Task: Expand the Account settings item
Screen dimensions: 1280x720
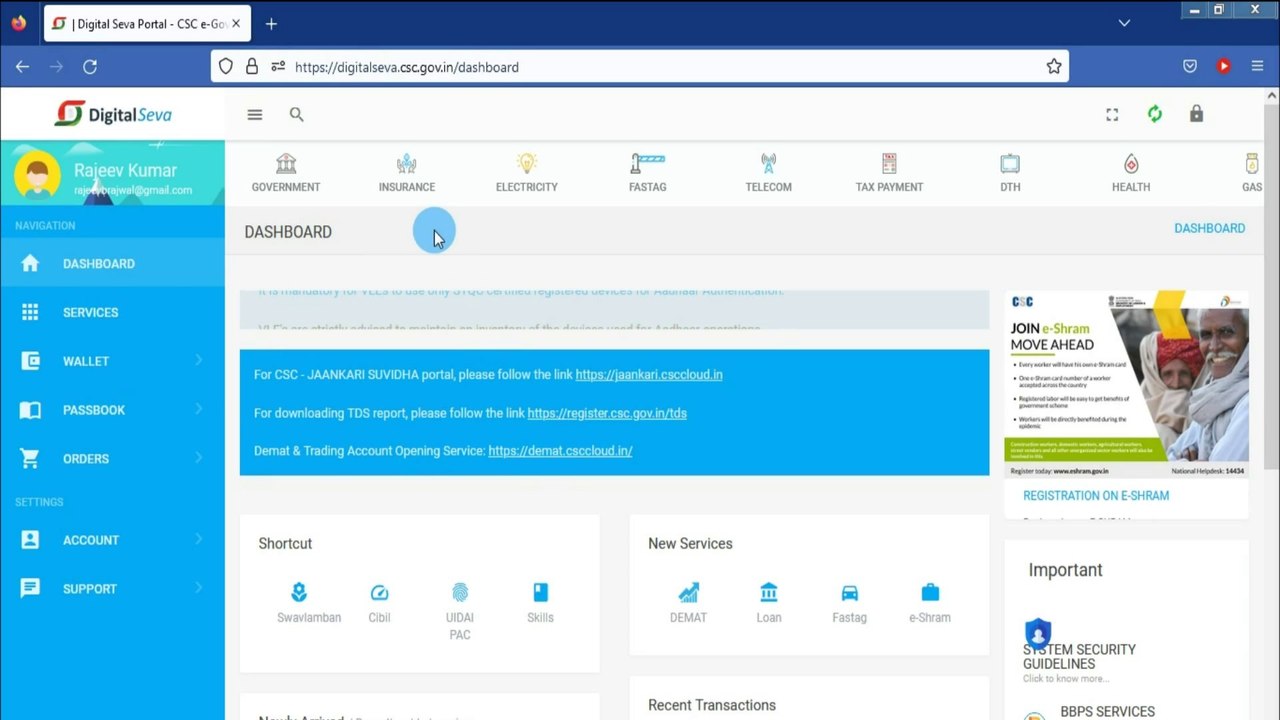Action: tap(112, 540)
